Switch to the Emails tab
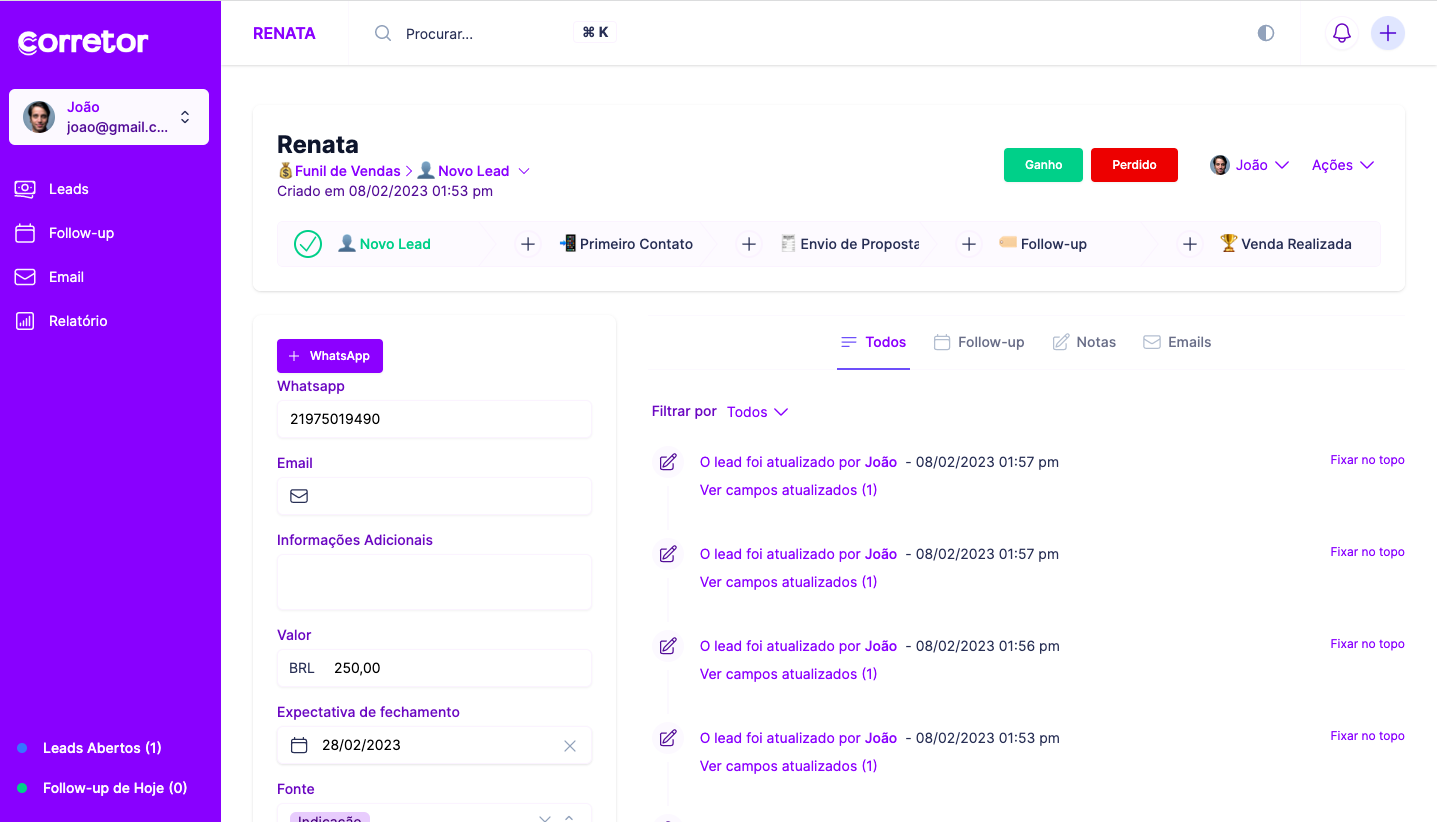 point(1177,342)
